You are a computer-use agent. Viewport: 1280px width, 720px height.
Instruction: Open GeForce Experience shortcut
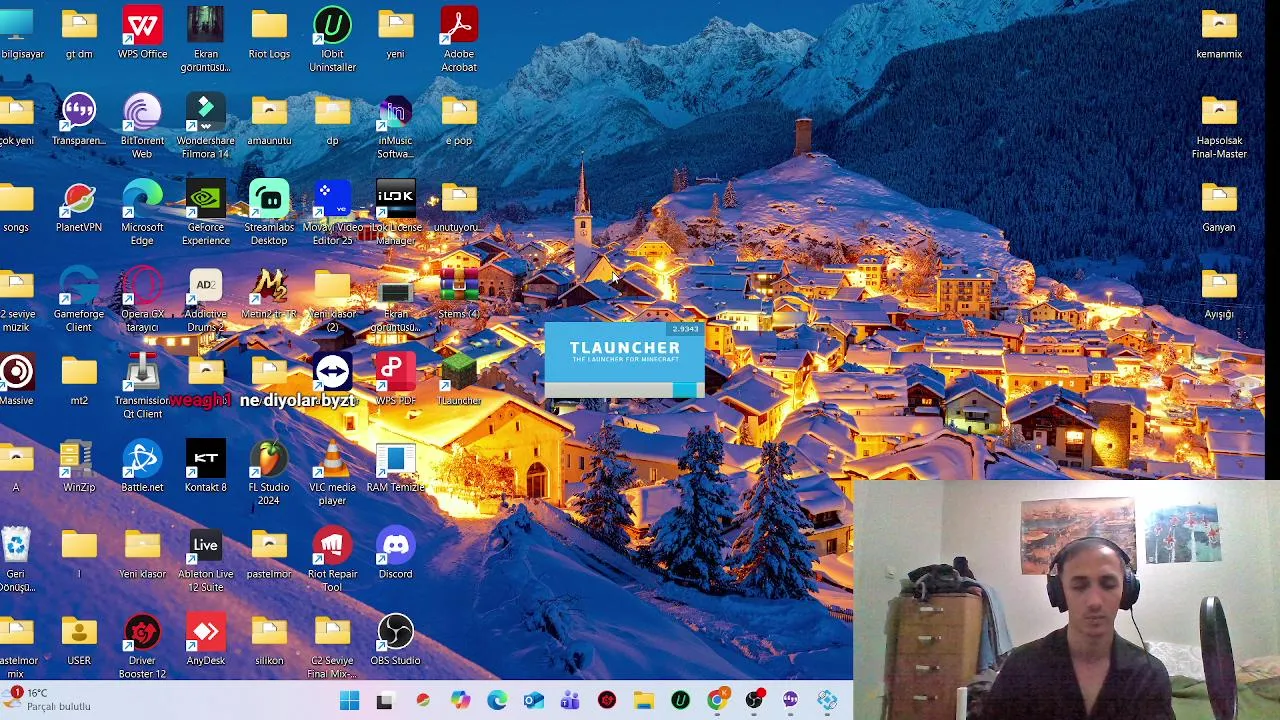[205, 214]
